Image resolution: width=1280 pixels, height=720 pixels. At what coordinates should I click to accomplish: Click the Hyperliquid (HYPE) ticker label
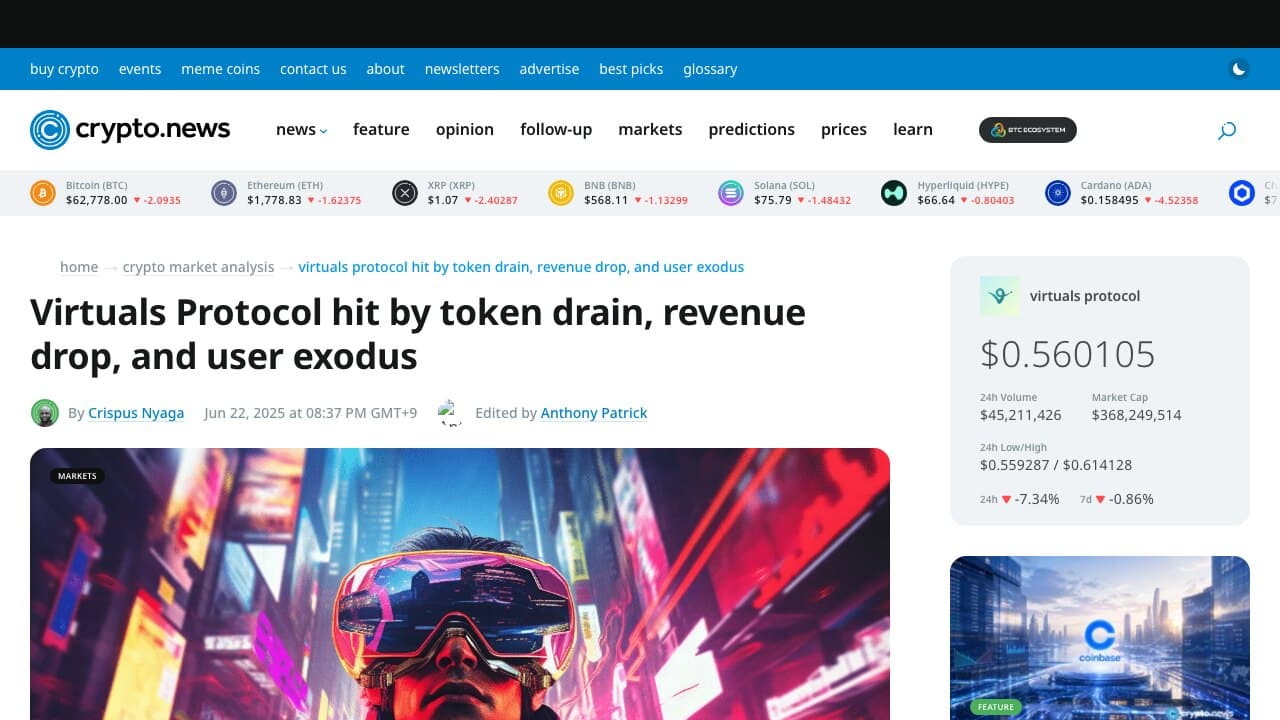[x=963, y=185]
